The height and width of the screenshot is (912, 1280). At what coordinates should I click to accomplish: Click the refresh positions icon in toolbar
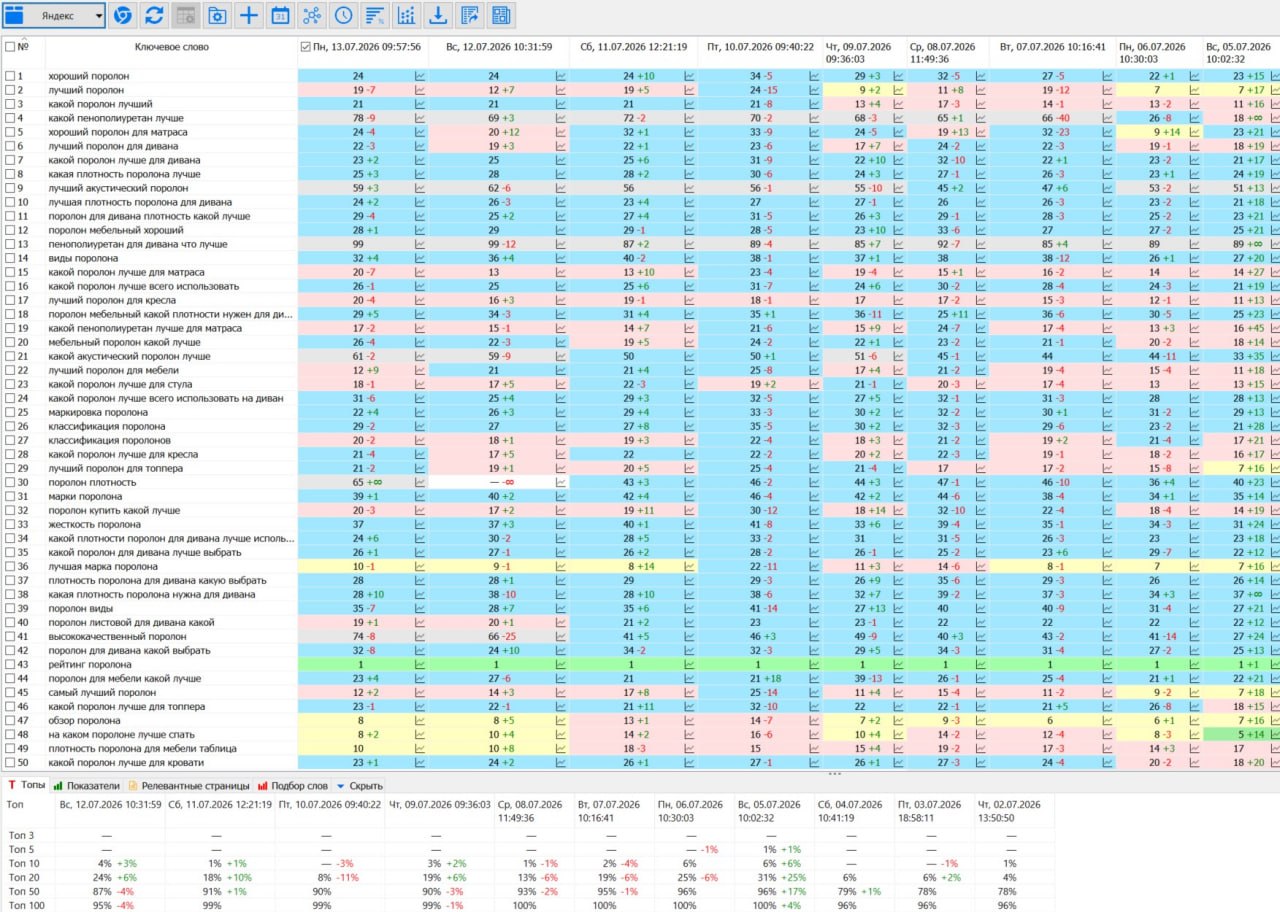tap(154, 15)
